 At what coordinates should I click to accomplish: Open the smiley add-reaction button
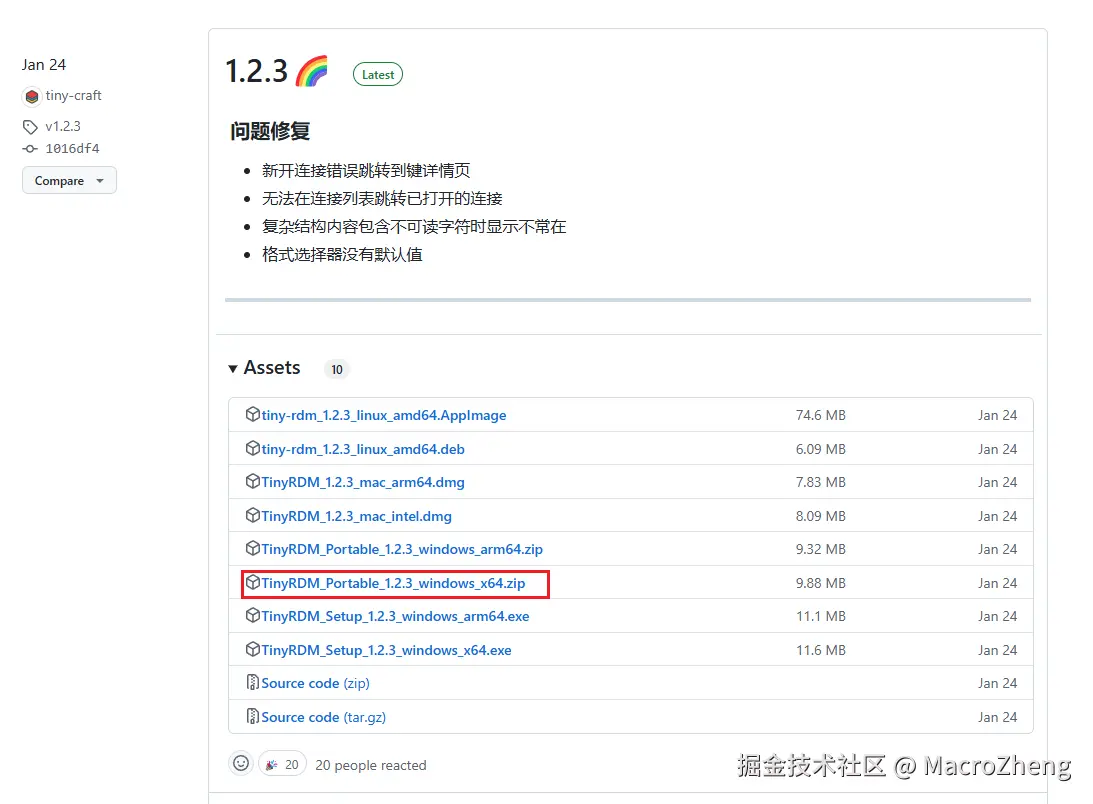click(240, 764)
